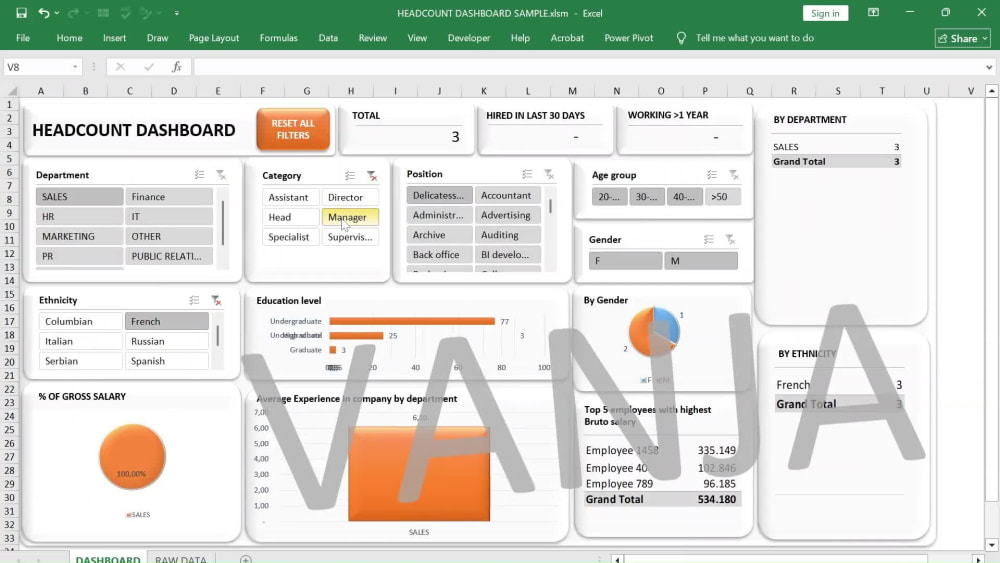Toggle multi-select on Gender slicer
The height and width of the screenshot is (563, 1000).
pos(709,239)
